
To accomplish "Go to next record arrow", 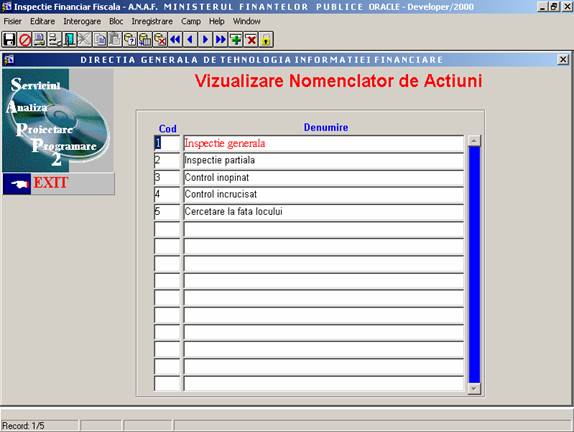I will tap(205, 40).
